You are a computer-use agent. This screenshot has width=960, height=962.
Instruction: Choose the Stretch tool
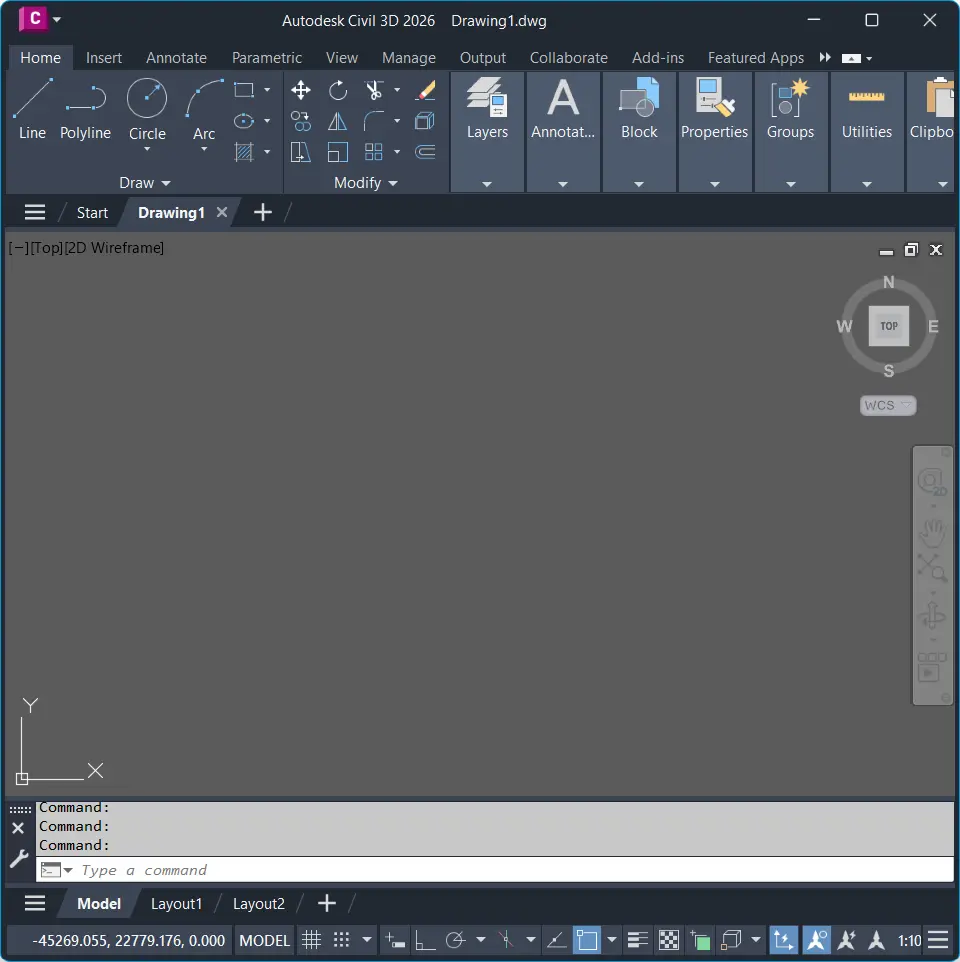301,152
